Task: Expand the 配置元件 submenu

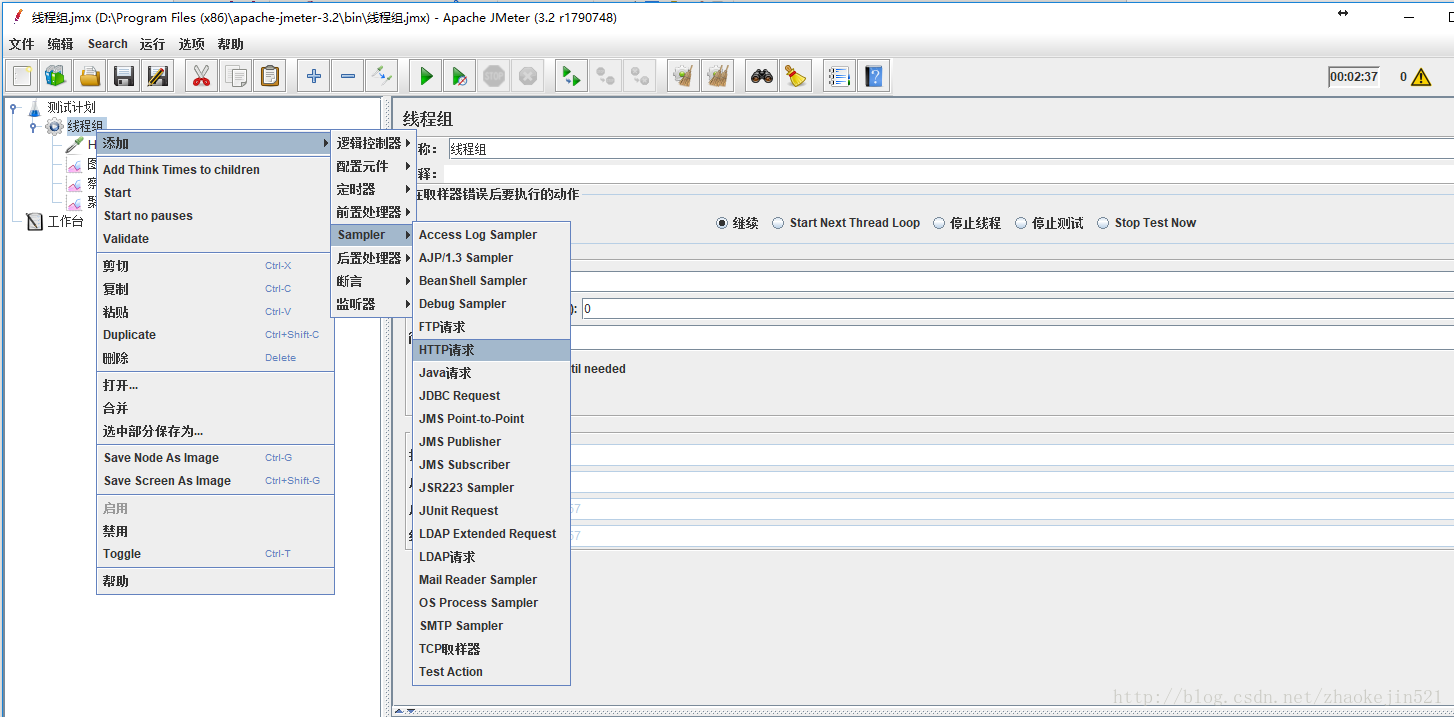Action: tap(373, 166)
